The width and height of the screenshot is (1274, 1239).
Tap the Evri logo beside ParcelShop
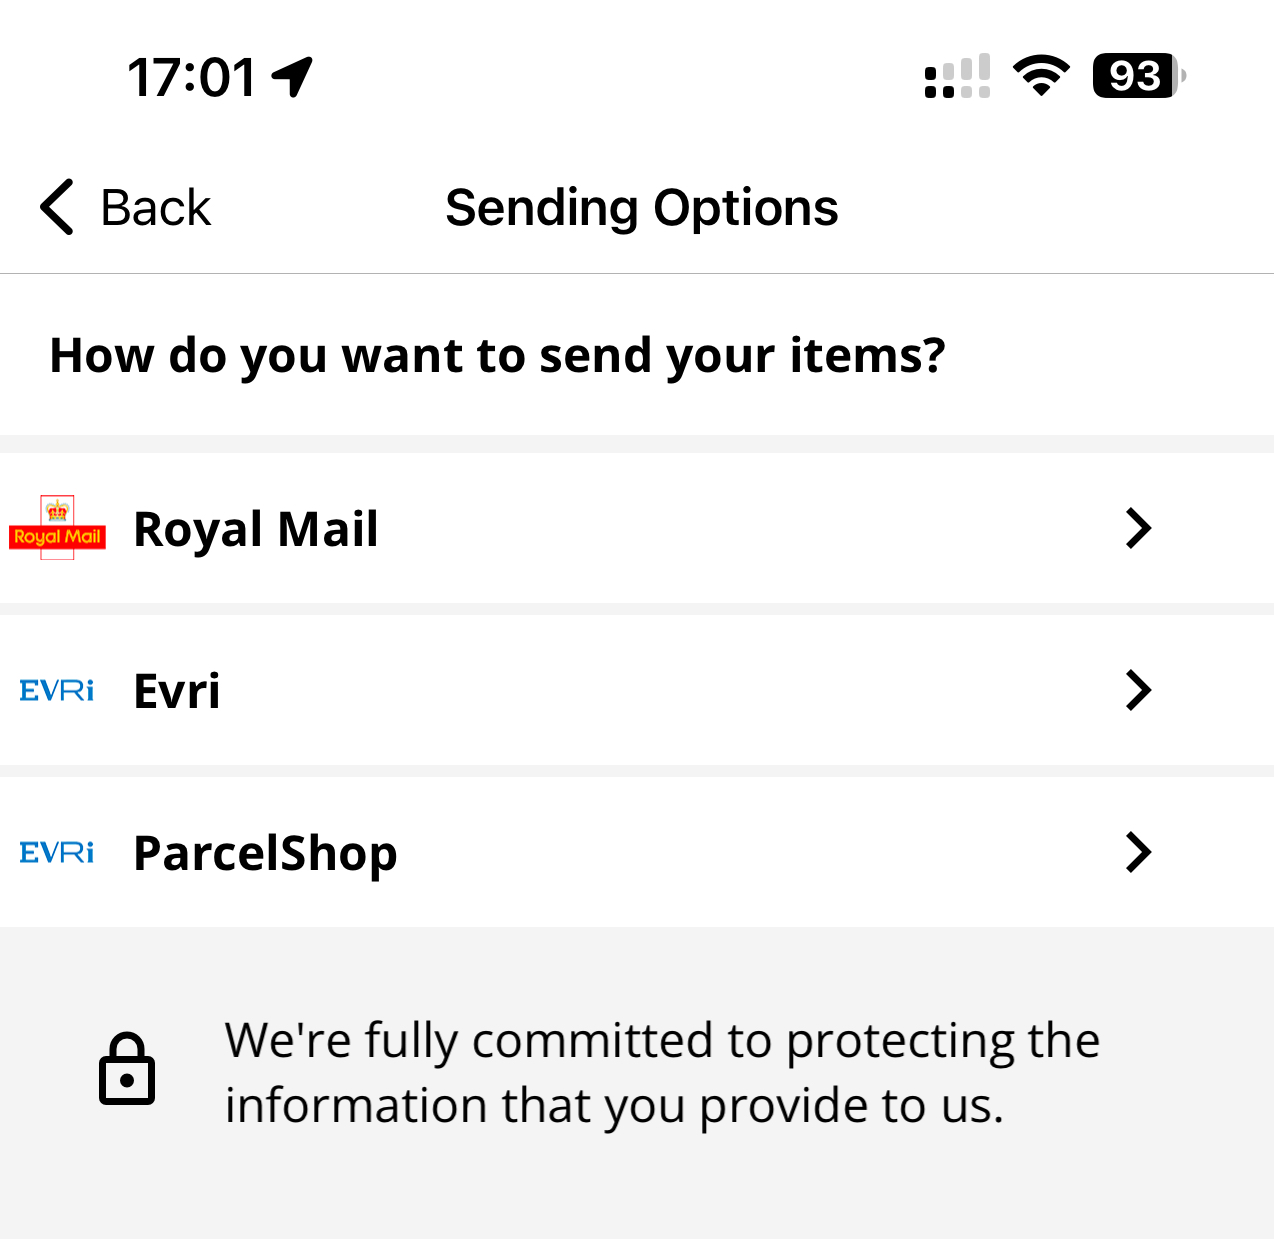coord(57,852)
